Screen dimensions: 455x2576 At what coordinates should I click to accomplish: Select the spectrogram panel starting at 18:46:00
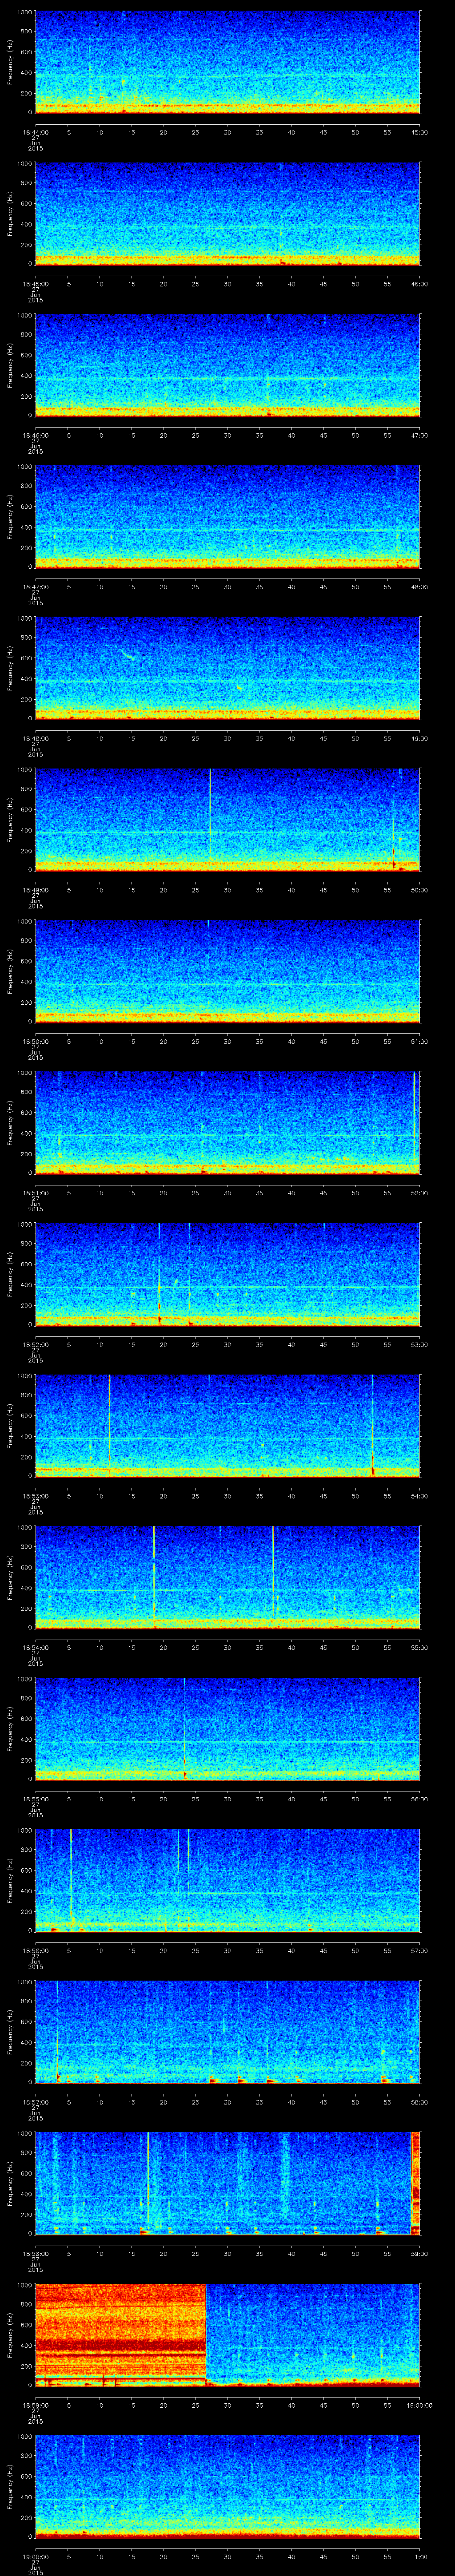[227, 365]
